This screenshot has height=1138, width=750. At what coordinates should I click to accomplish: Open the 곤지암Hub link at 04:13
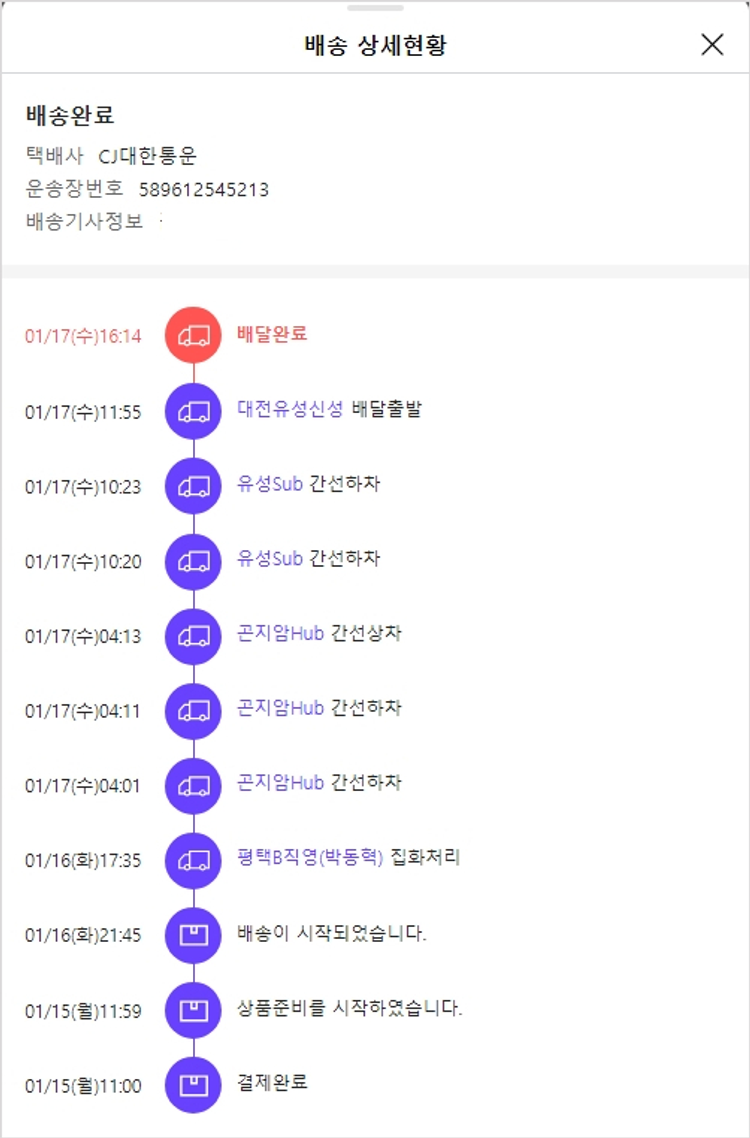pyautogui.click(x=280, y=633)
